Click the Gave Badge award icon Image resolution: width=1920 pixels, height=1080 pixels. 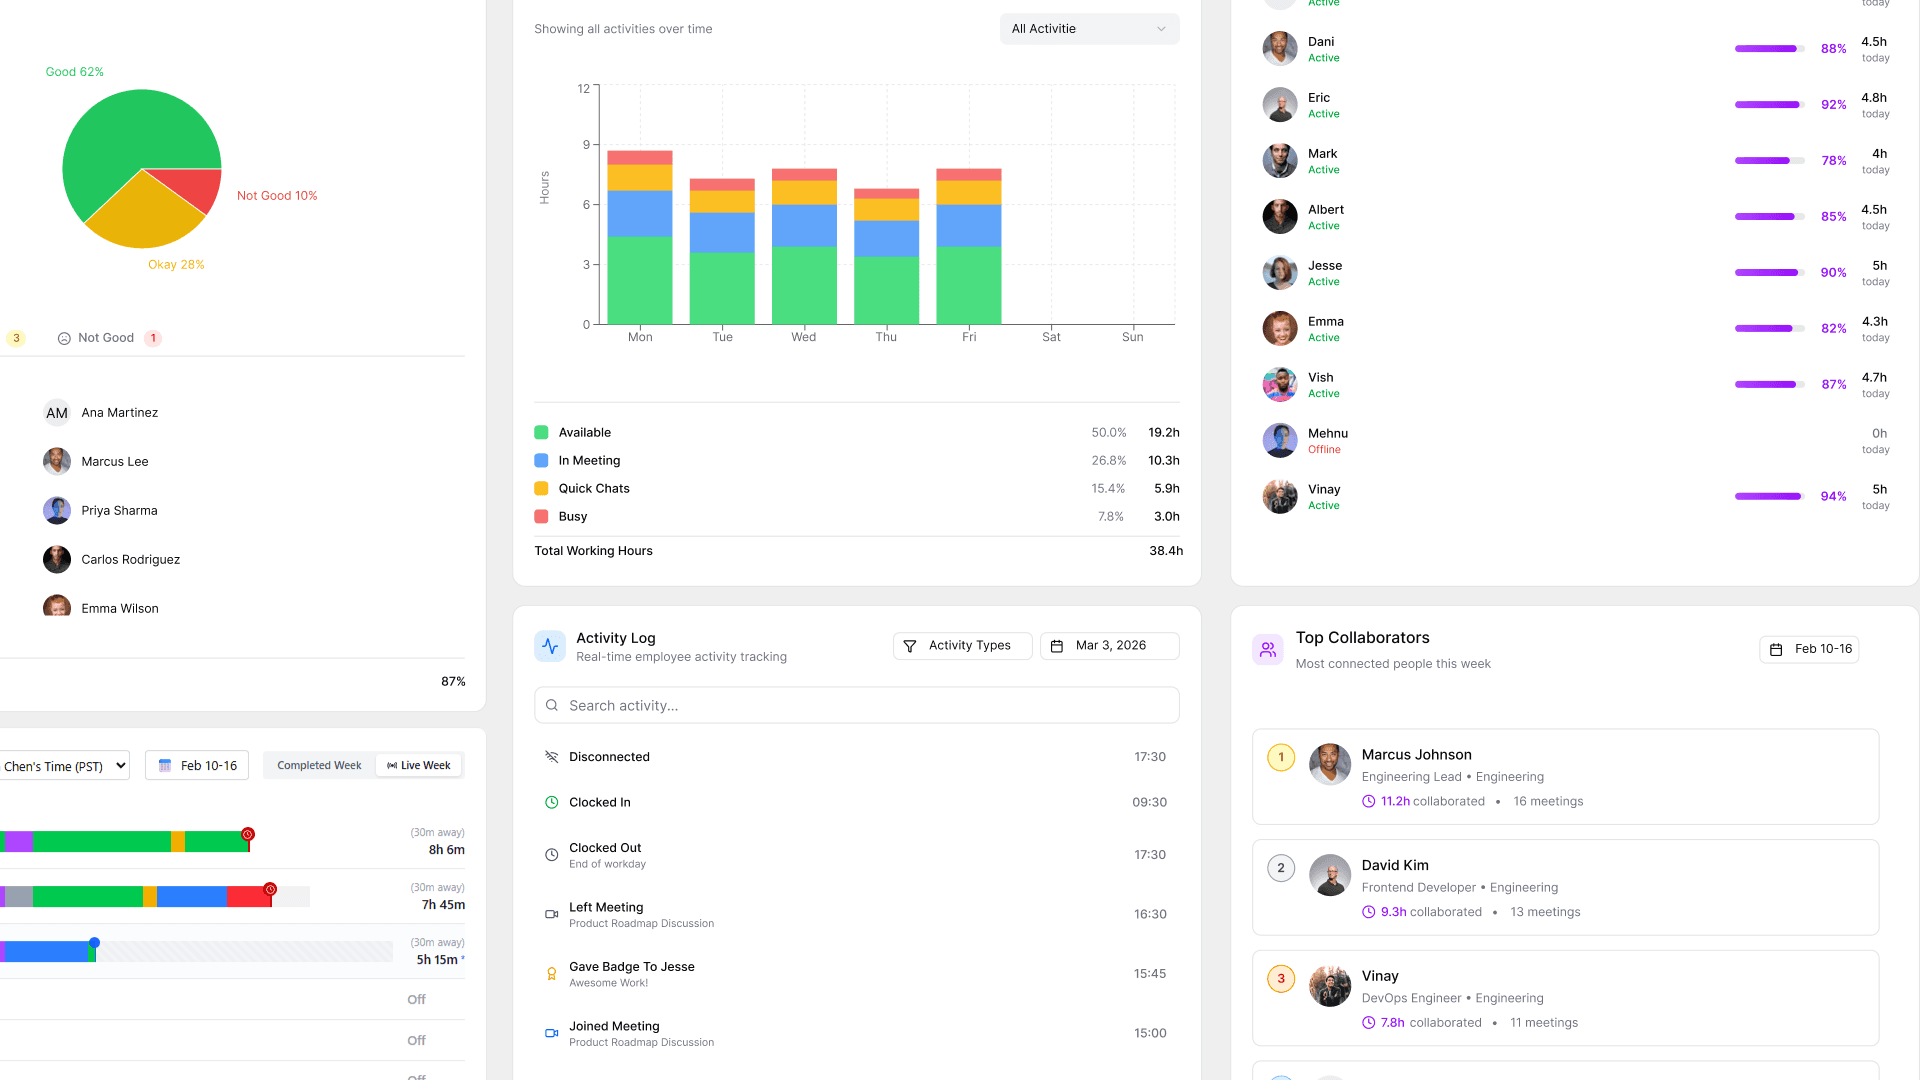pos(551,974)
